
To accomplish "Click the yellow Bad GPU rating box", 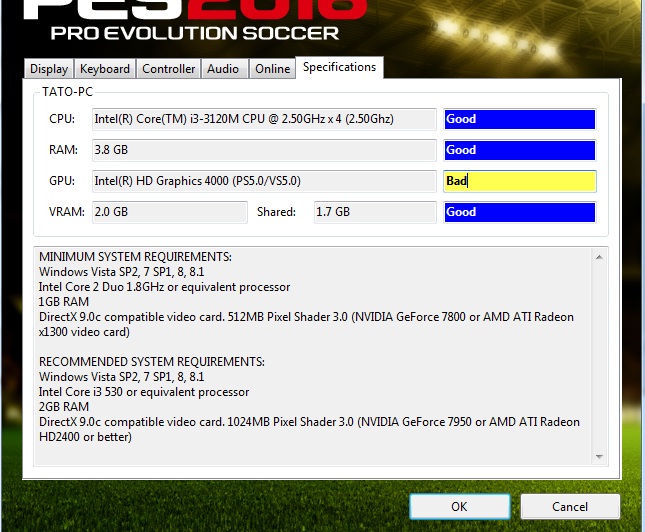I will pos(520,181).
